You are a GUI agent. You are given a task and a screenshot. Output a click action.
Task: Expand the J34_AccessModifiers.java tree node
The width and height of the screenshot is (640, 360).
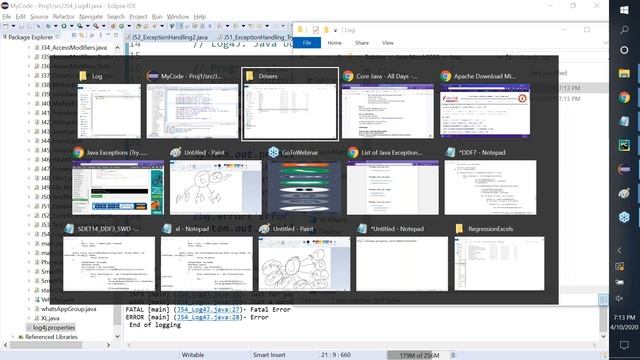29,48
